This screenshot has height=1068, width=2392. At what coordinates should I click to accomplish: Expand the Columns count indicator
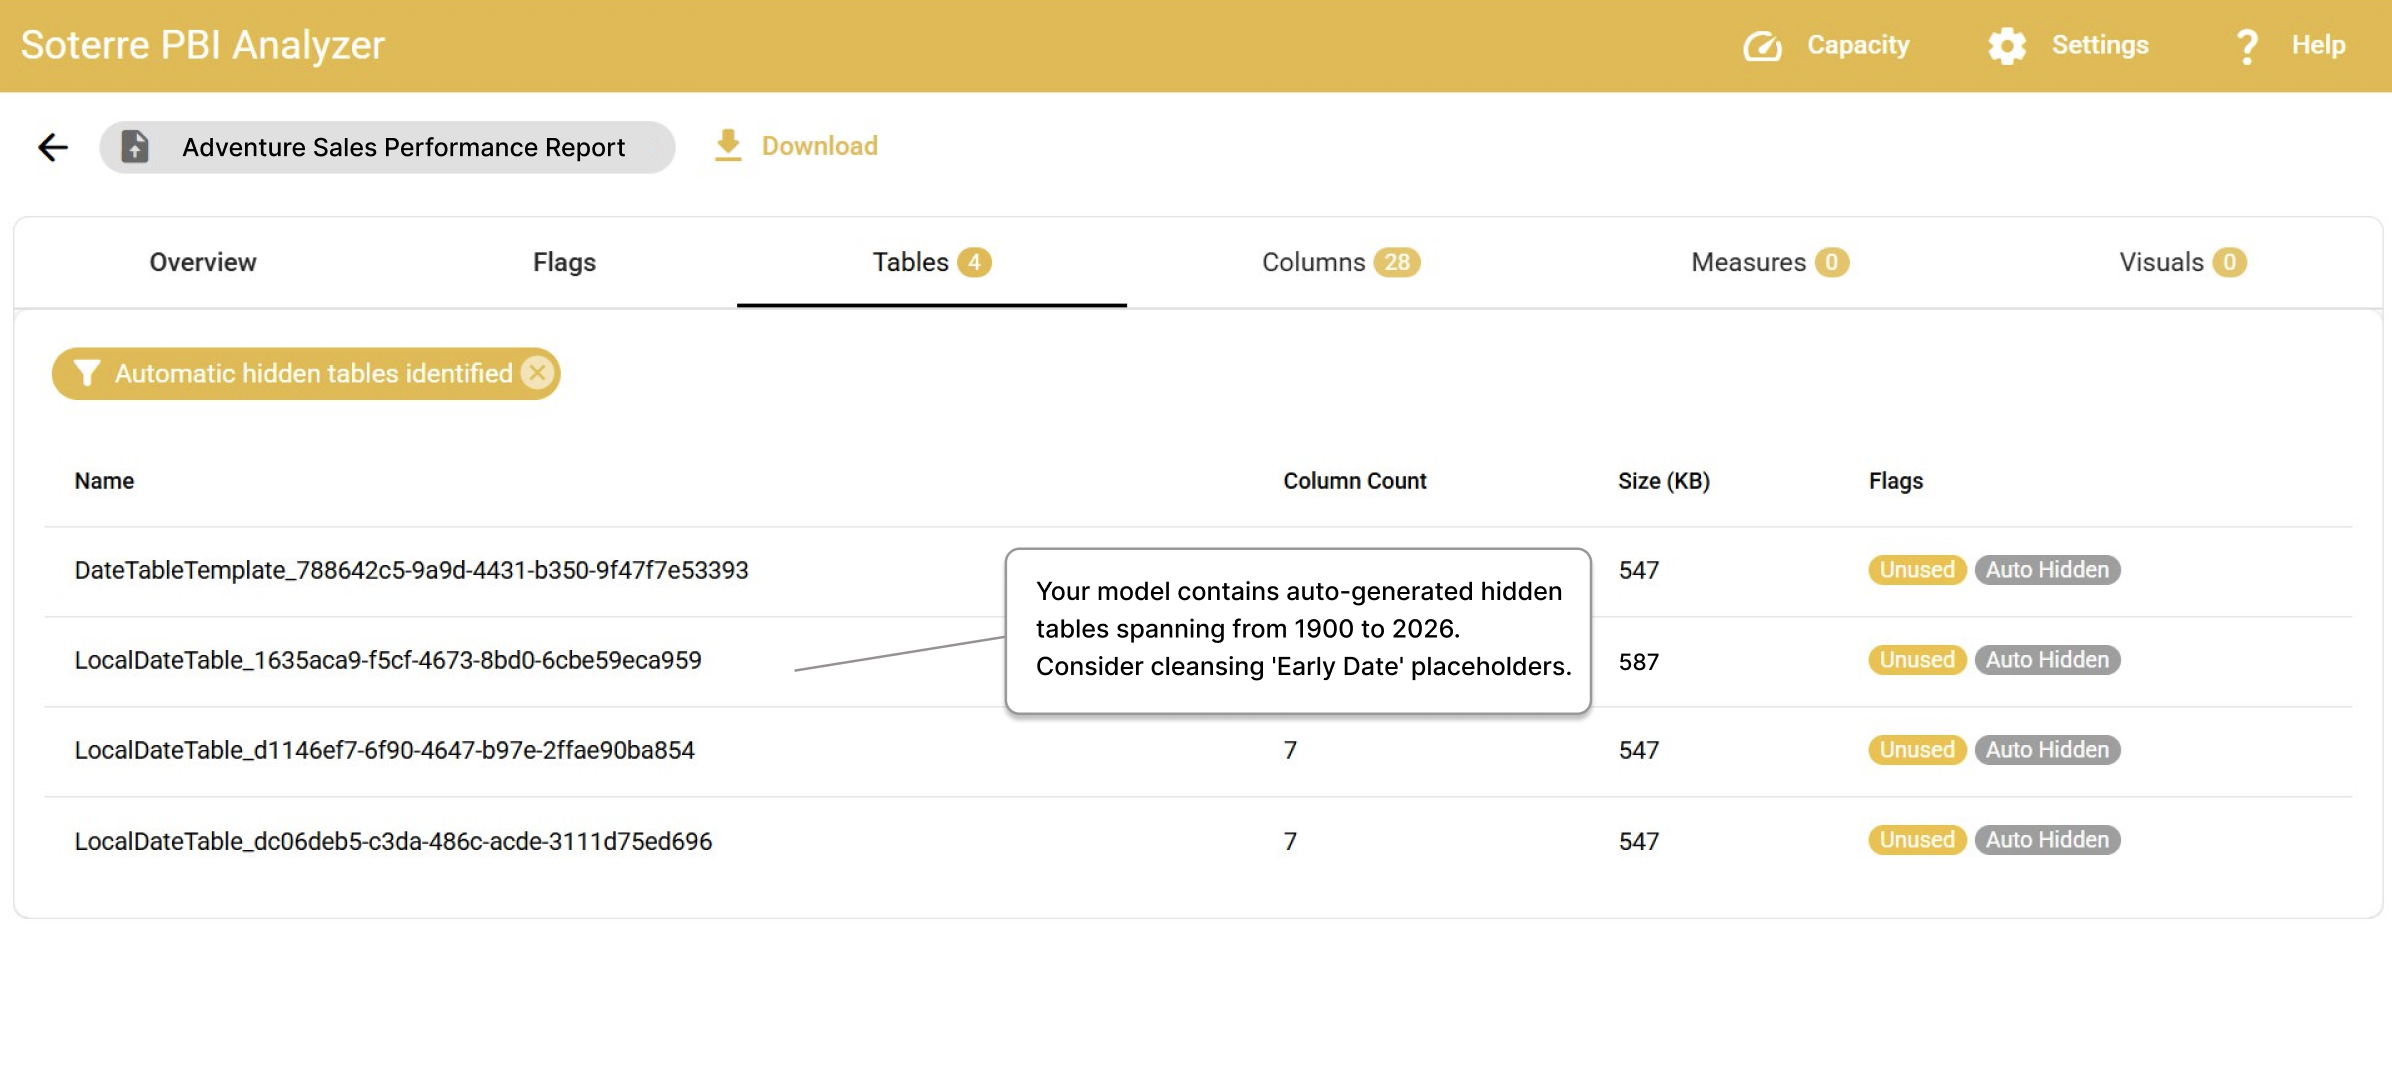point(1397,262)
